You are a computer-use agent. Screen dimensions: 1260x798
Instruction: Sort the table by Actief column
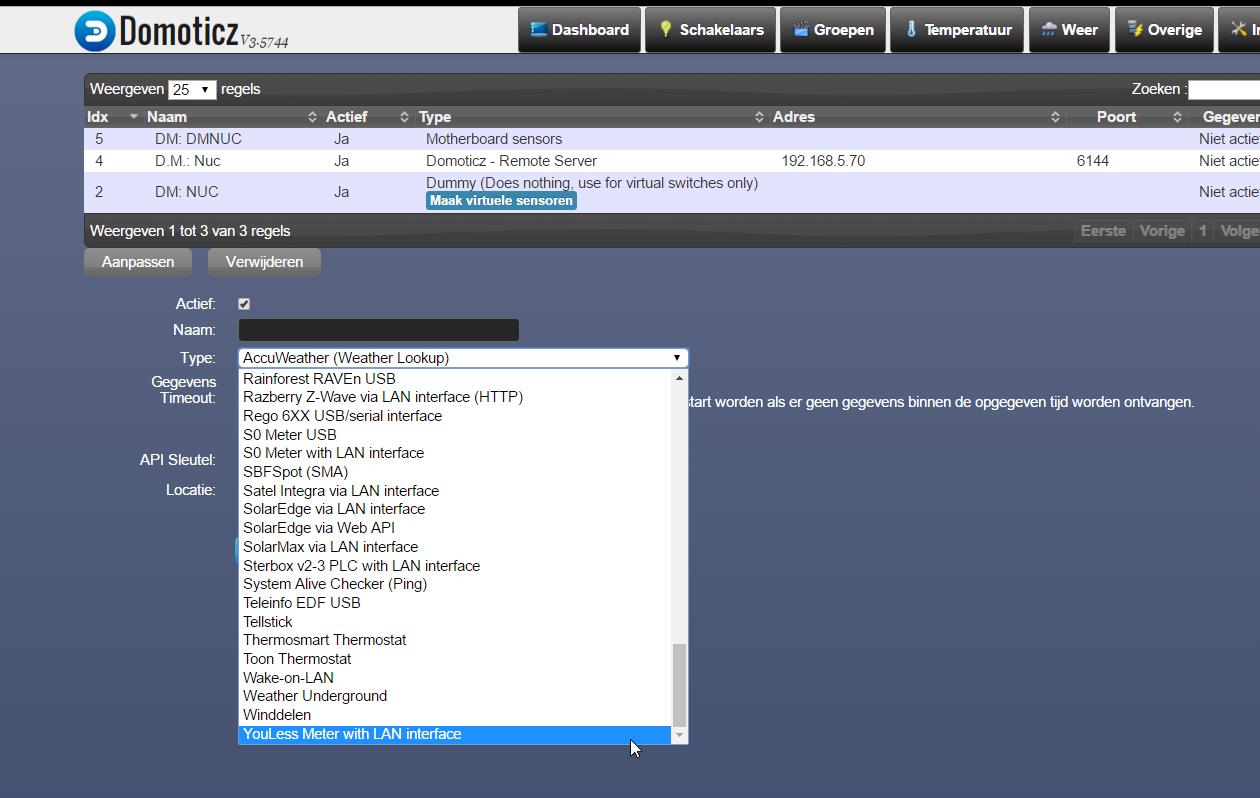coord(366,117)
